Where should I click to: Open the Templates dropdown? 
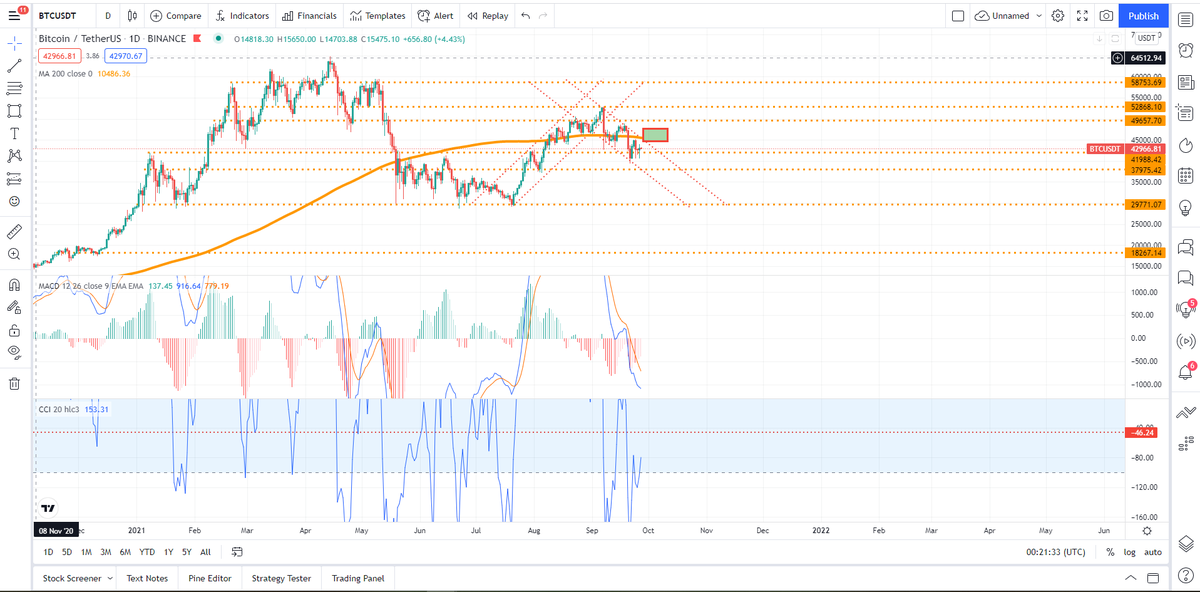pos(376,16)
